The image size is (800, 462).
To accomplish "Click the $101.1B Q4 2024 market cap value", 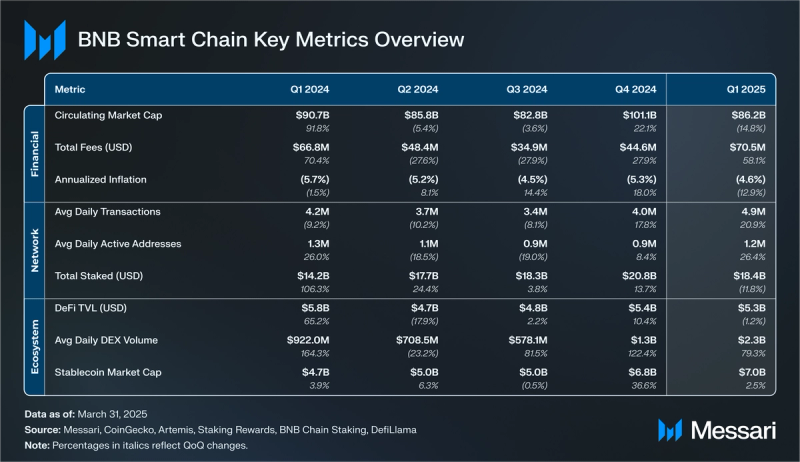I will 639,115.
